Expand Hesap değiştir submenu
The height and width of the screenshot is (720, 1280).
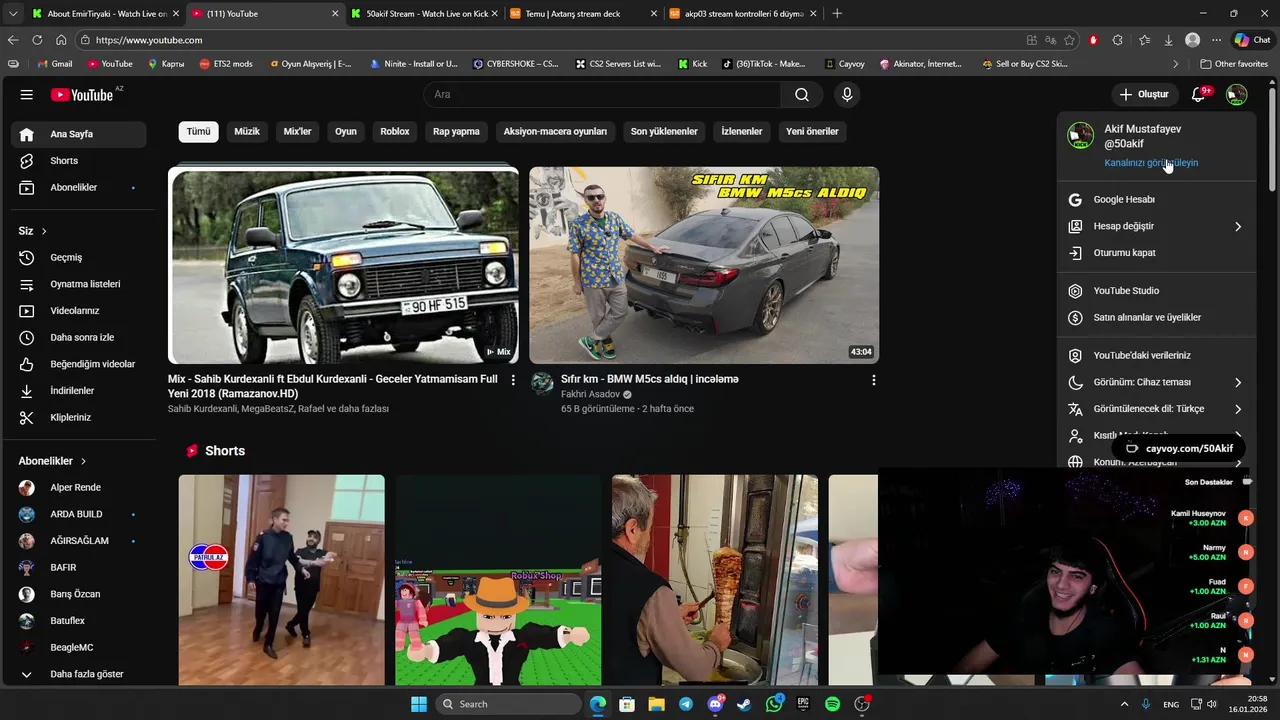1156,226
